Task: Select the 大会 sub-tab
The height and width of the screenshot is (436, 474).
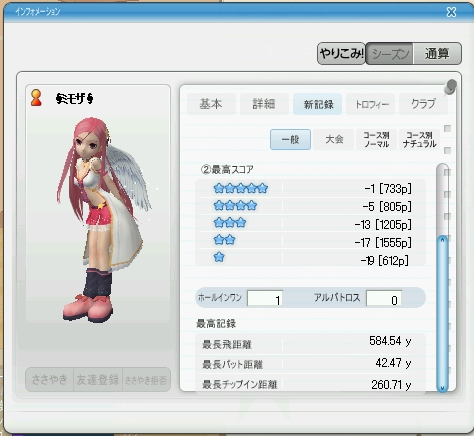Action: pyautogui.click(x=334, y=139)
